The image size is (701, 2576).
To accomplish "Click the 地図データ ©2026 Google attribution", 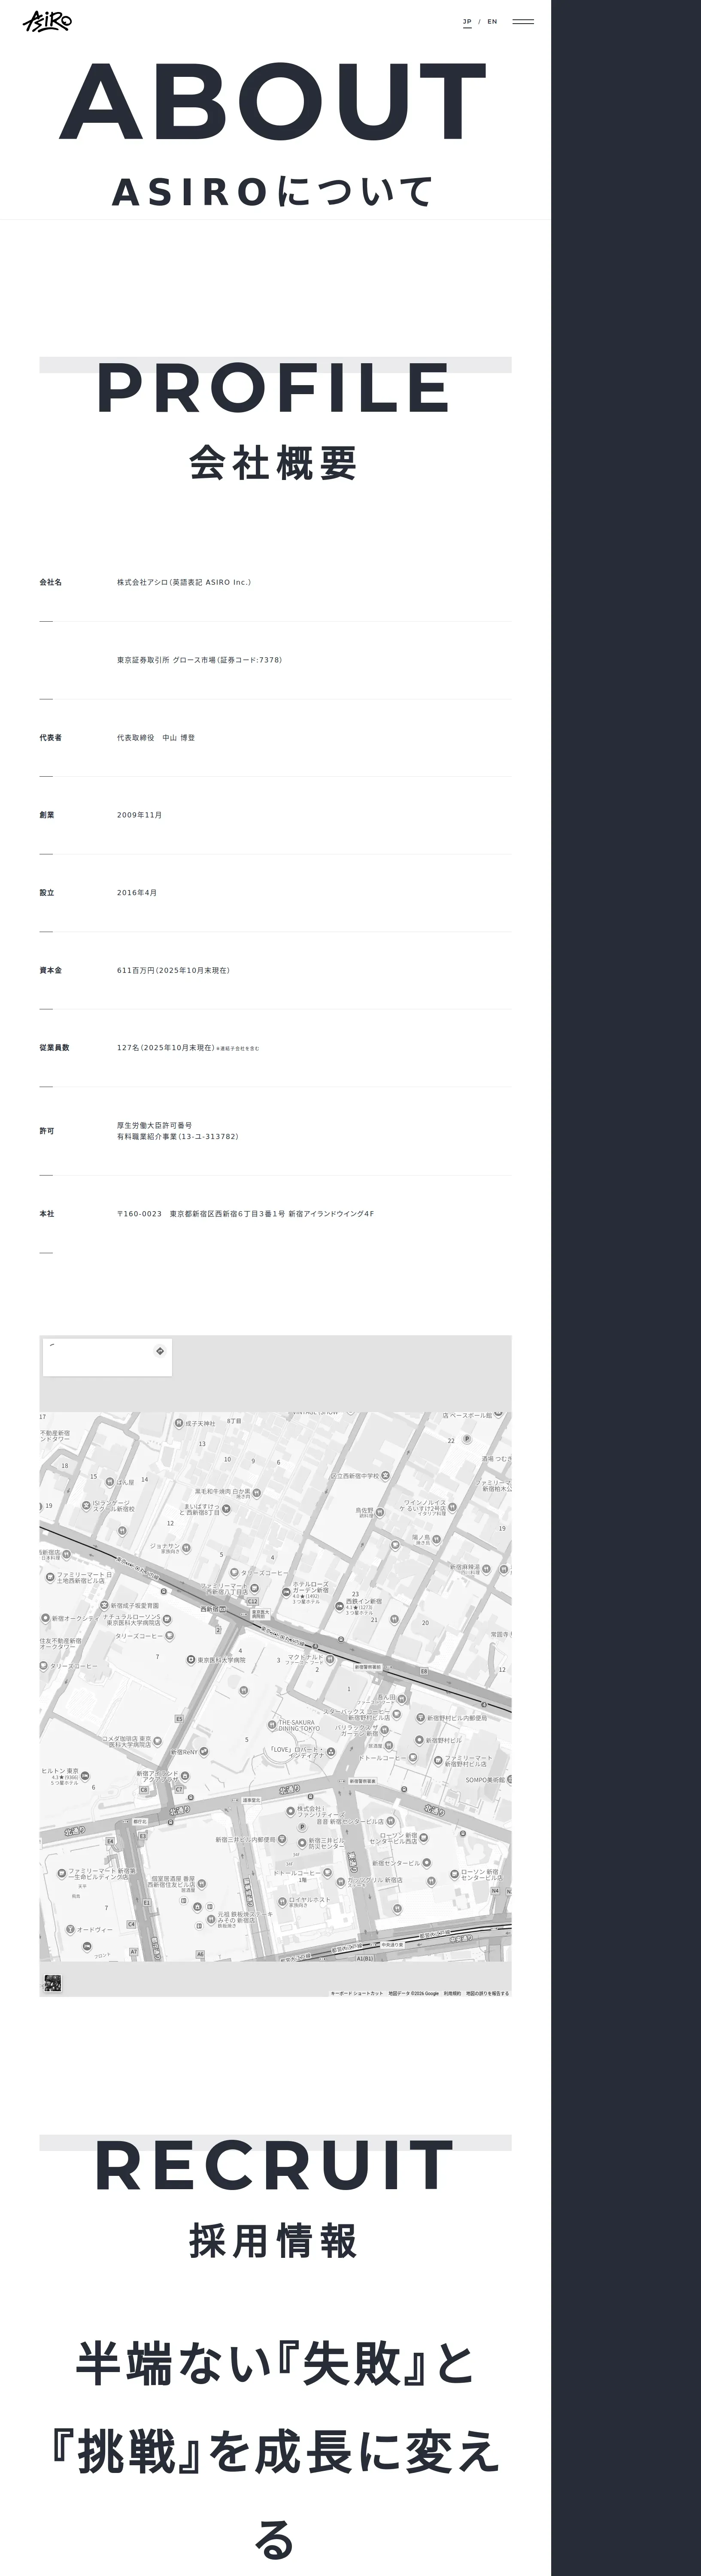I will pos(414,1993).
